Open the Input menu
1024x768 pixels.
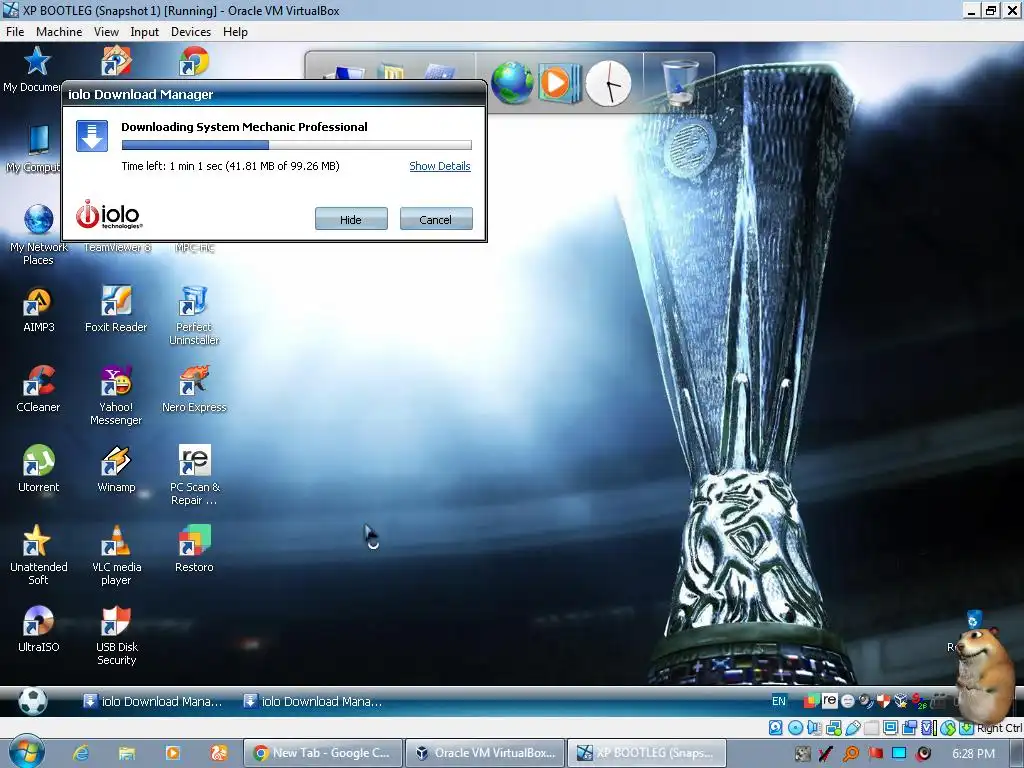click(144, 31)
